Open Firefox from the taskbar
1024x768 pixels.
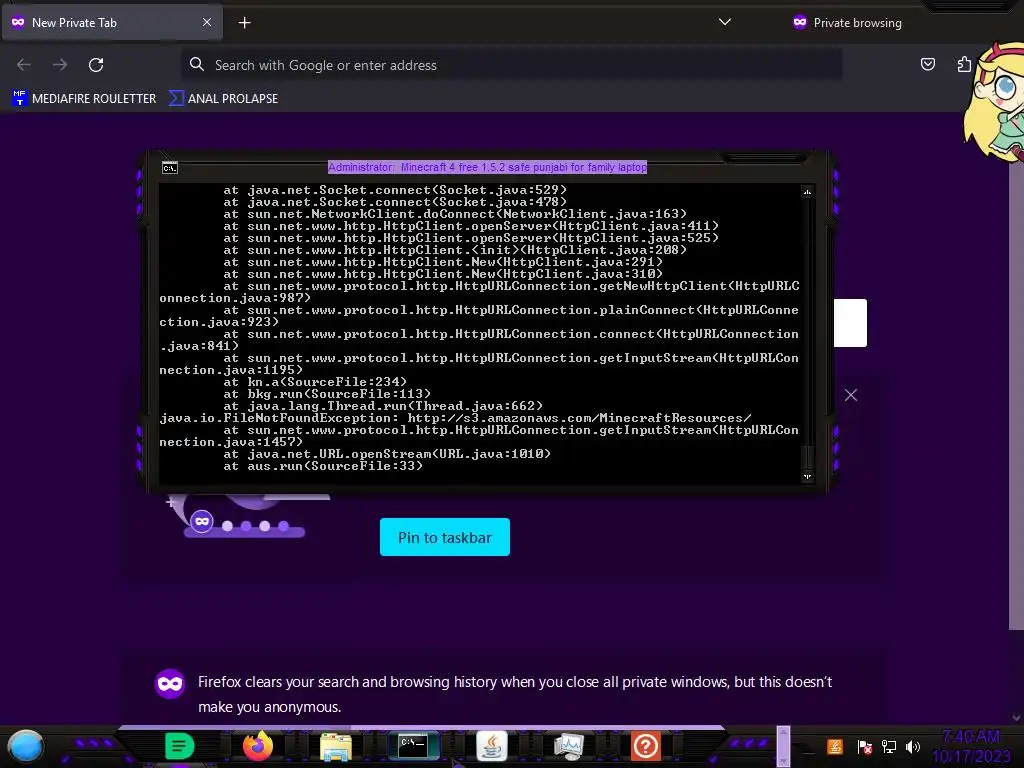258,746
